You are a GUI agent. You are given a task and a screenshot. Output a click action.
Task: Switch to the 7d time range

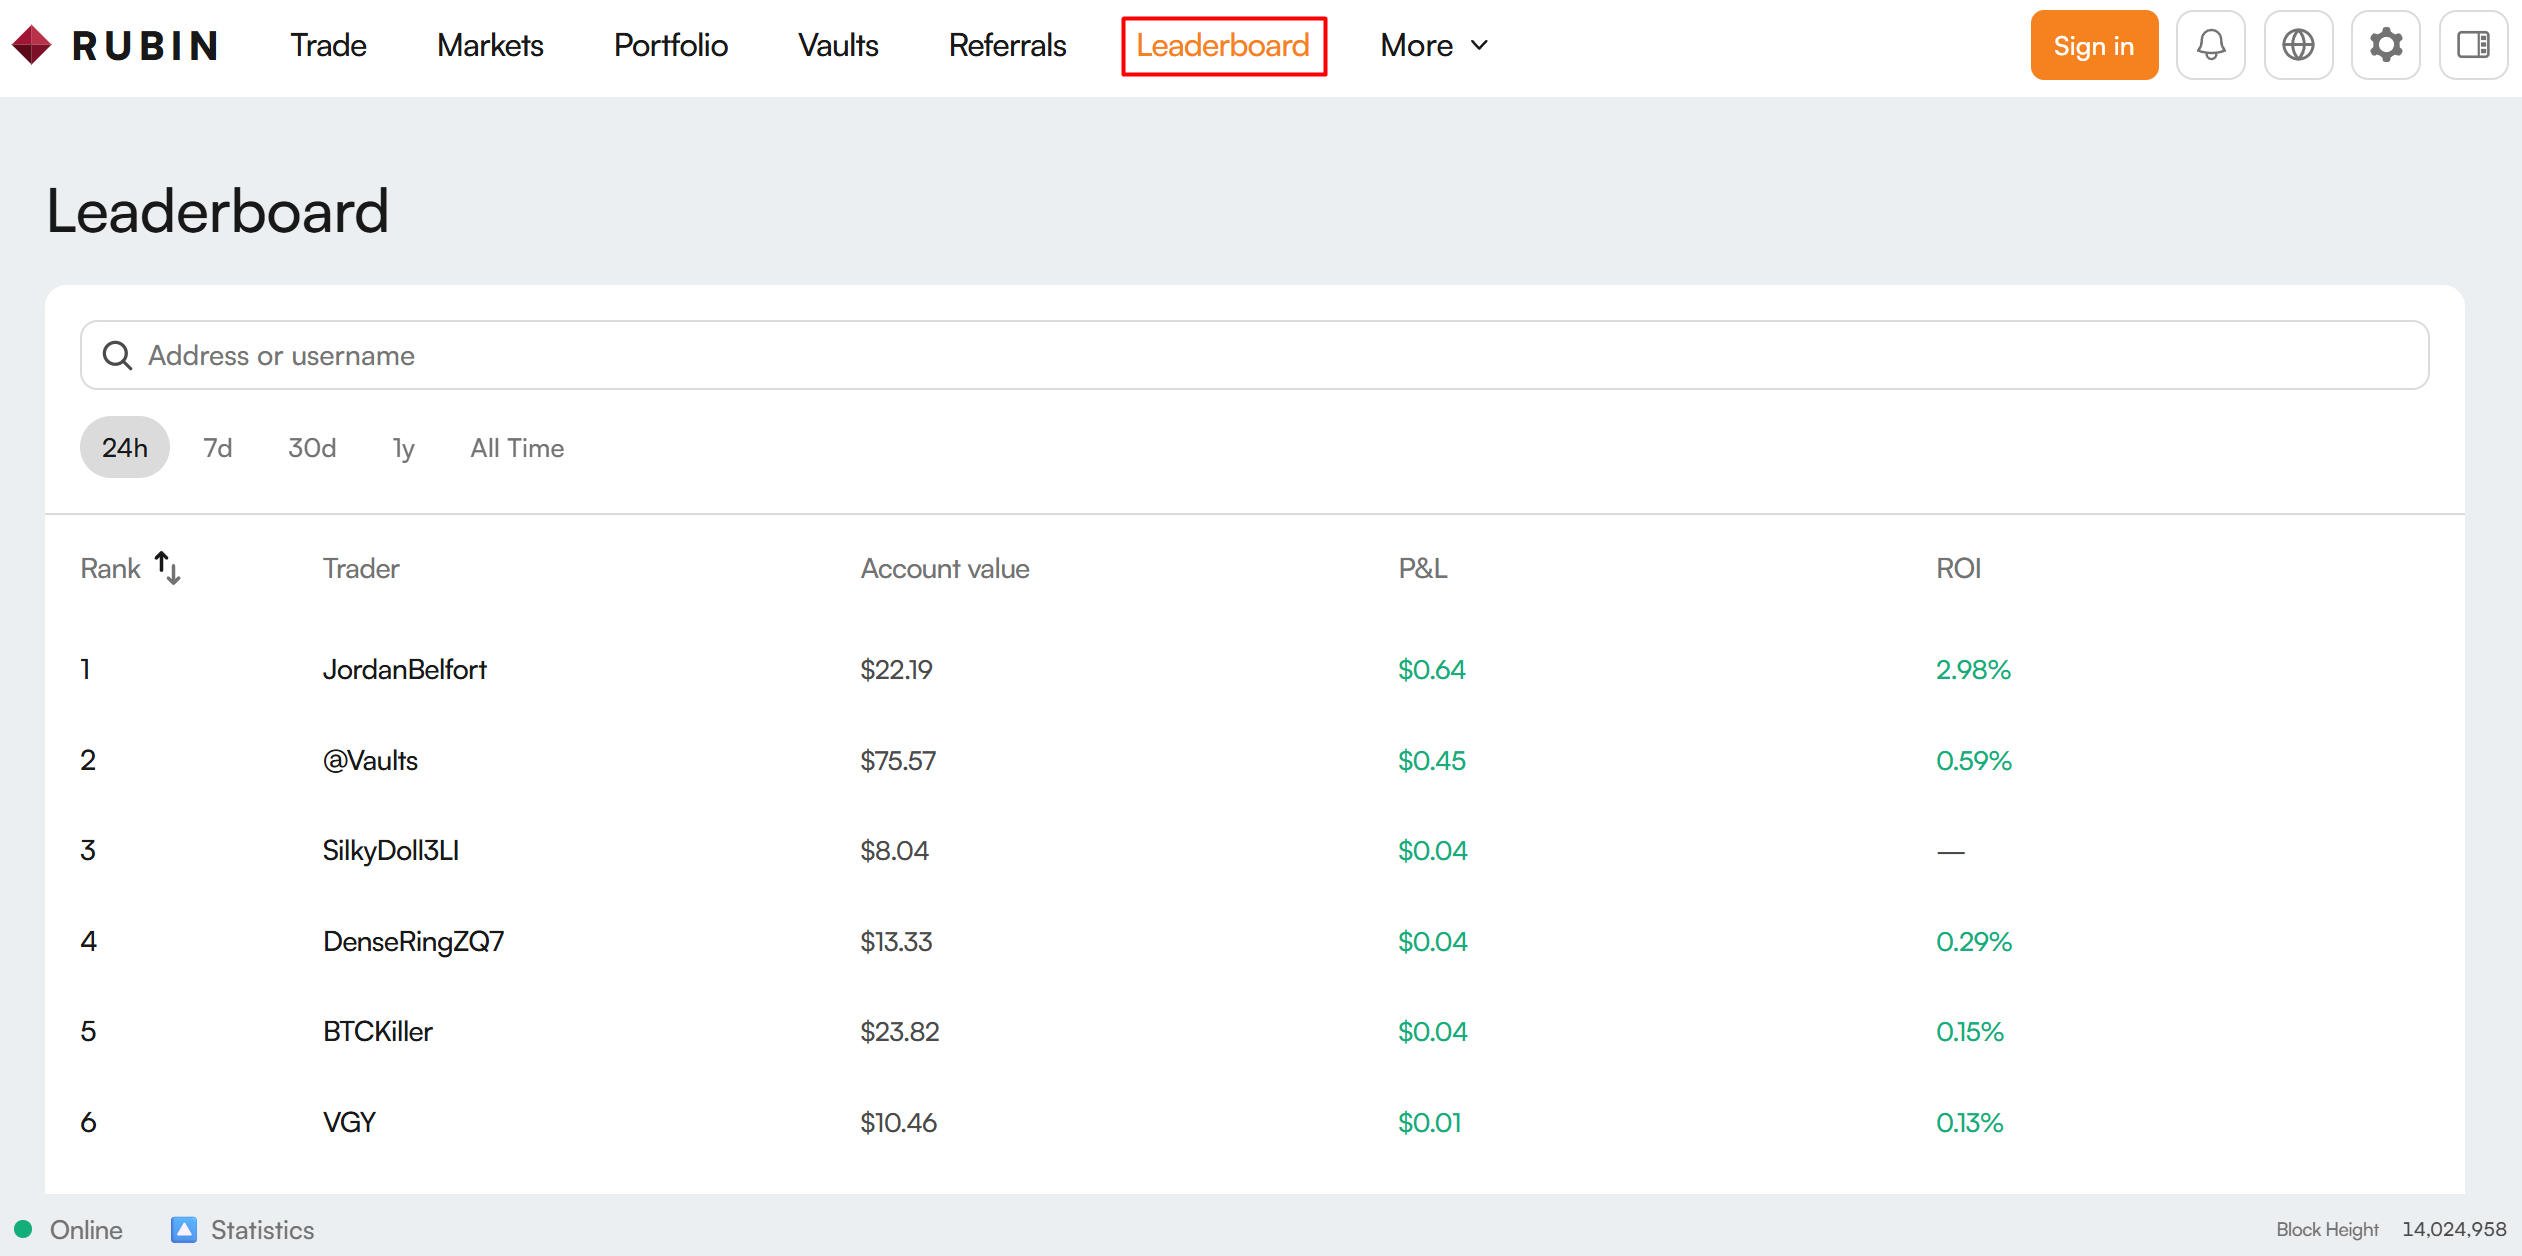(218, 447)
